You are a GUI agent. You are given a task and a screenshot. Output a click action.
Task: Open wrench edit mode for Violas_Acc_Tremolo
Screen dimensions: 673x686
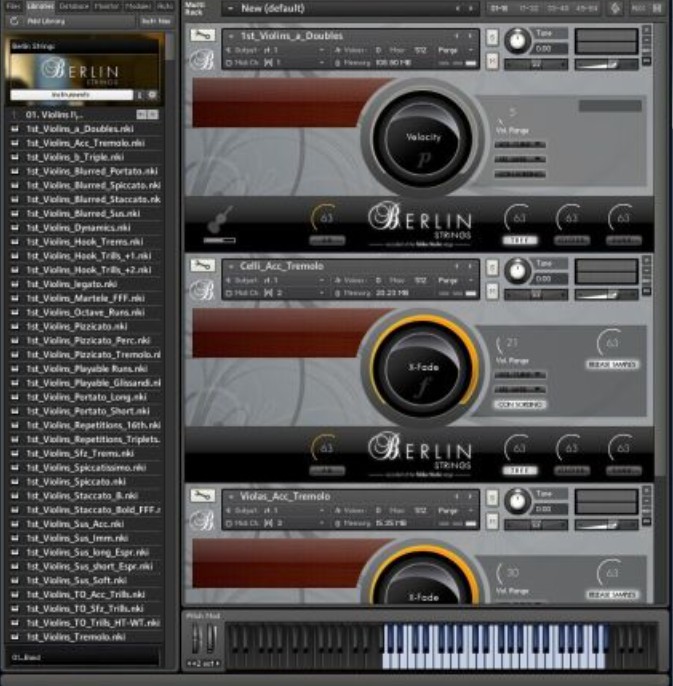[x=202, y=495]
